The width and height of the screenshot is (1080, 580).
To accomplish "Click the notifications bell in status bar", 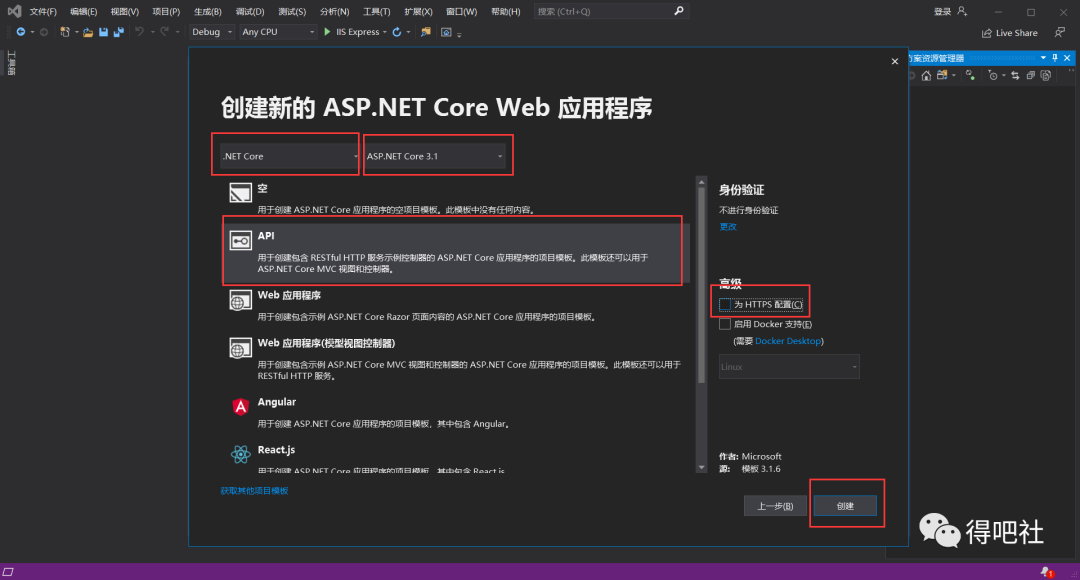I will coord(1046,572).
